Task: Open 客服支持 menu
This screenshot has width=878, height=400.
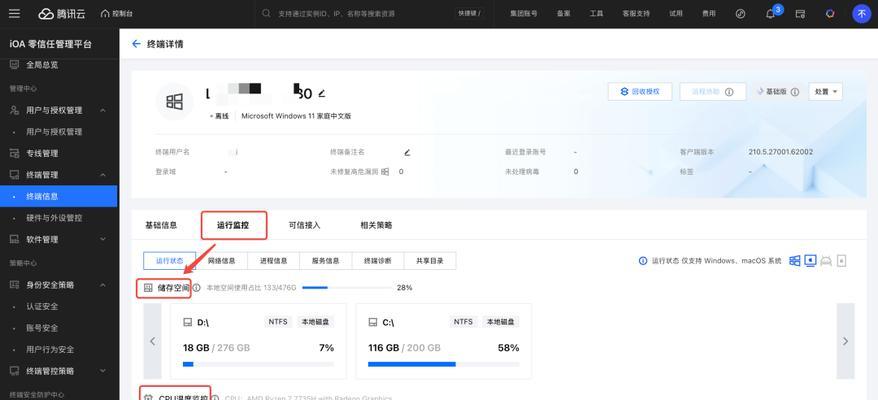Action: [x=636, y=13]
